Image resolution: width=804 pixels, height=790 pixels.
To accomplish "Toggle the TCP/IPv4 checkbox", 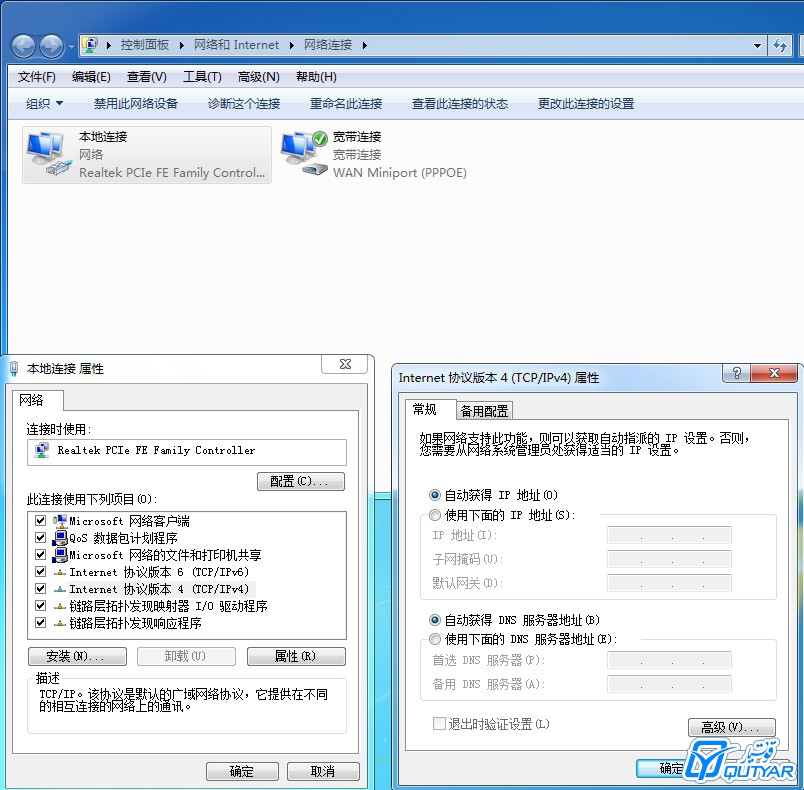I will [x=41, y=588].
